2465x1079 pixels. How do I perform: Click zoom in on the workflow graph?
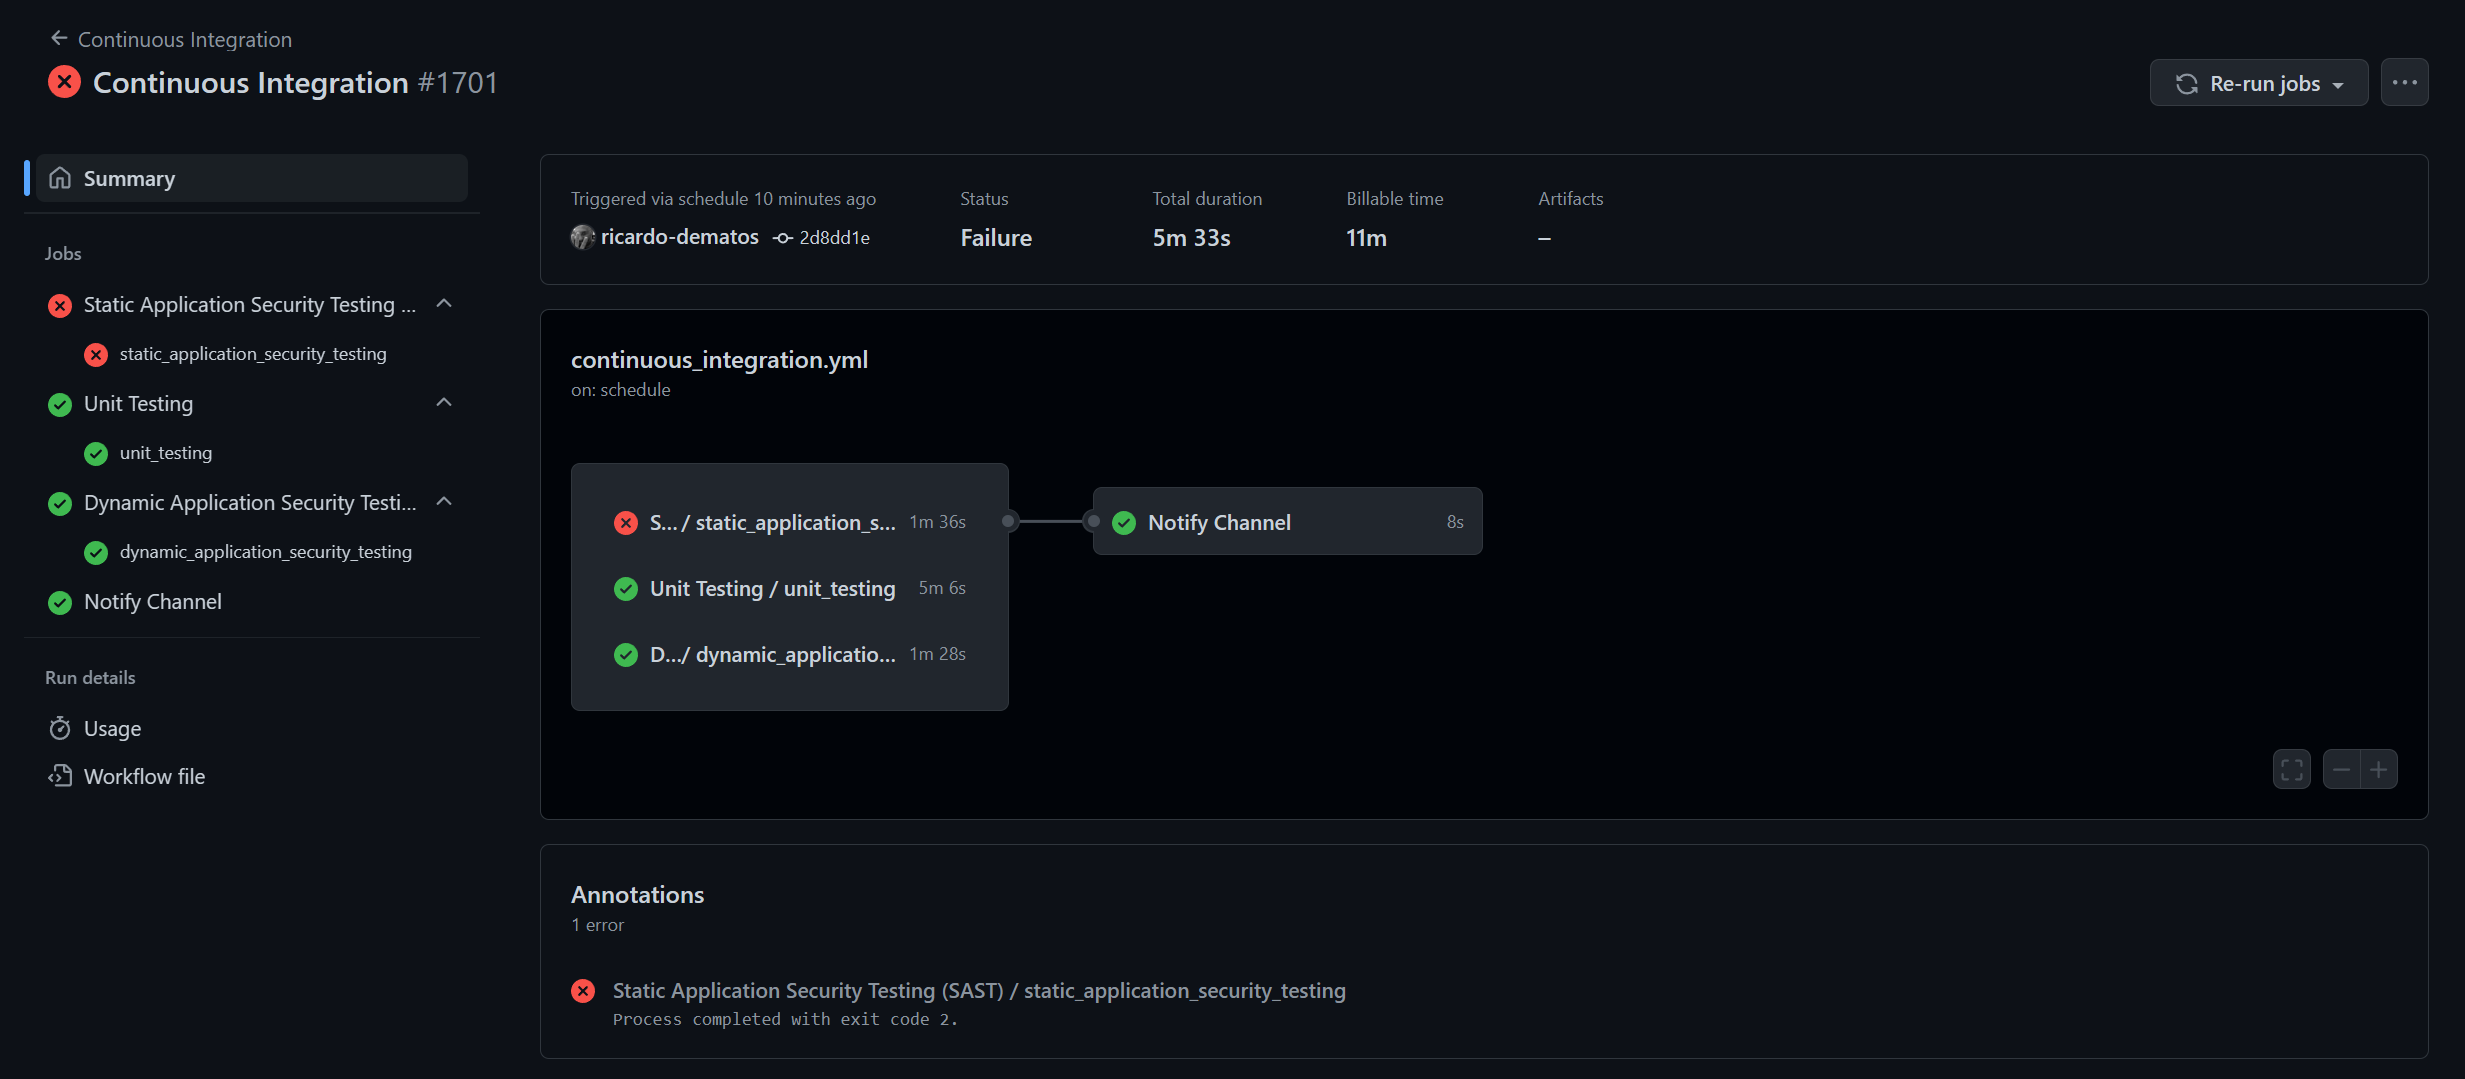coord(2379,768)
